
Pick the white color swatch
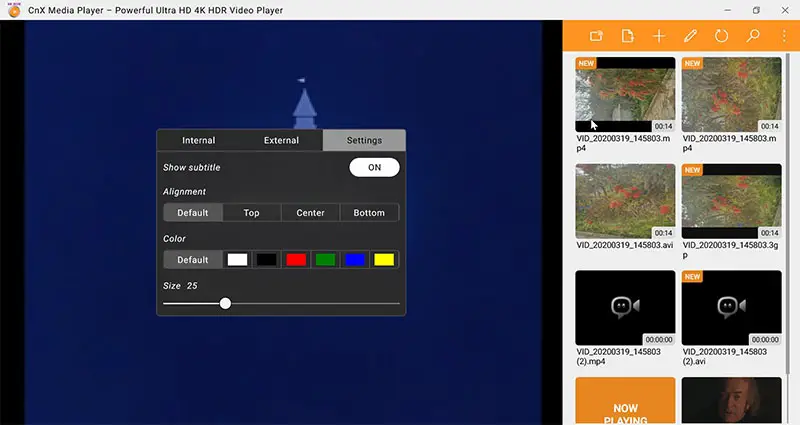point(237,260)
